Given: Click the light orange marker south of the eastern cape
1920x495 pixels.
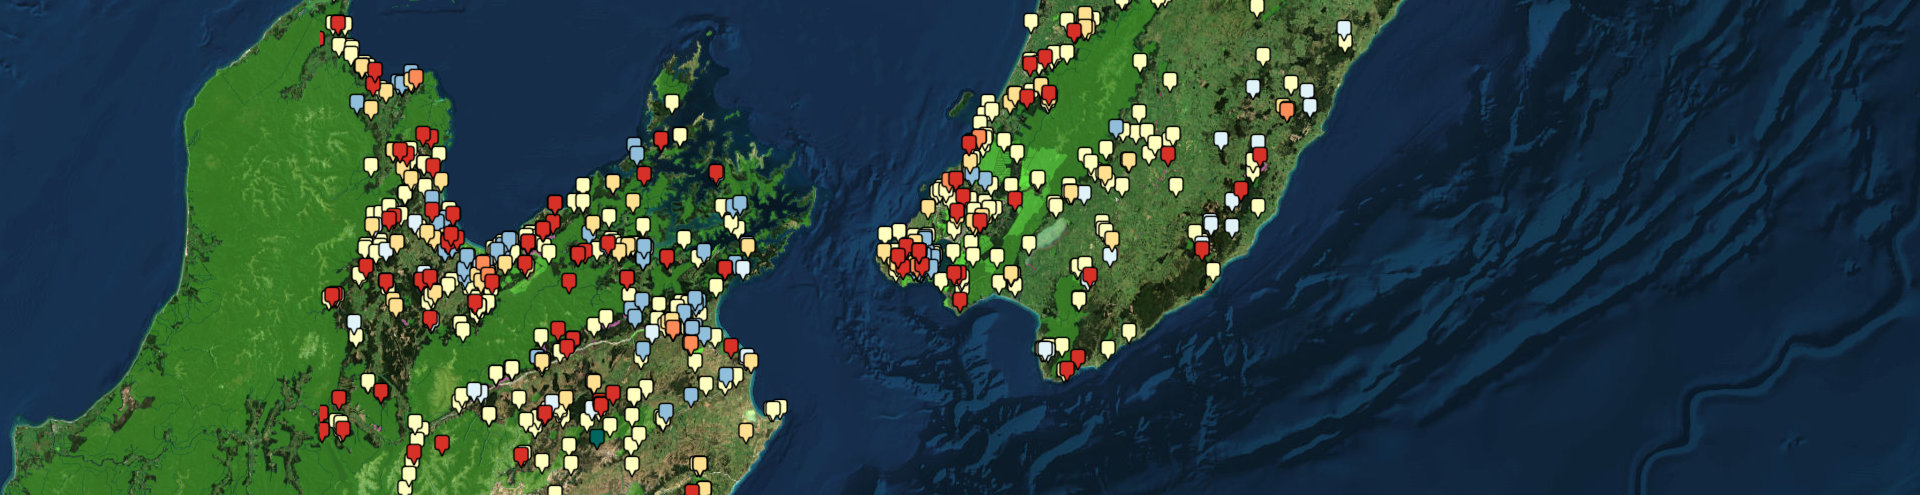Looking at the screenshot, I should click(x=745, y=431).
